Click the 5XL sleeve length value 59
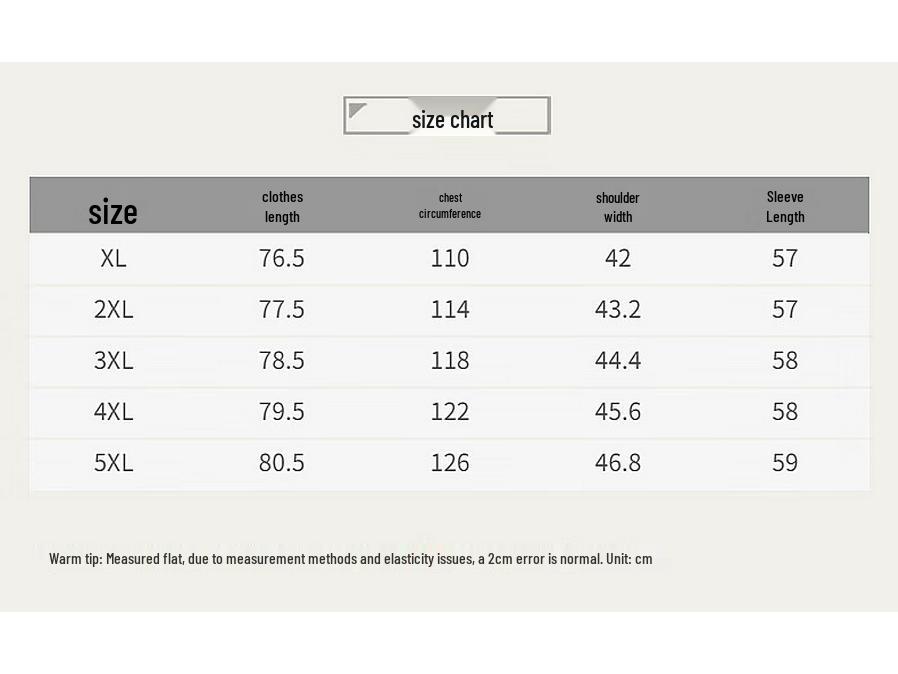The width and height of the screenshot is (898, 674). [785, 462]
